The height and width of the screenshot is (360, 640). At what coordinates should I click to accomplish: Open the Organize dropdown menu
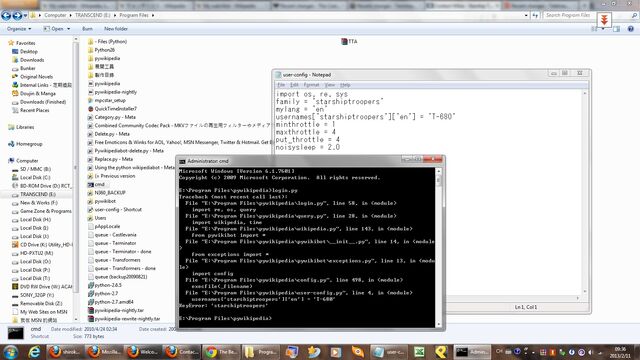point(19,29)
